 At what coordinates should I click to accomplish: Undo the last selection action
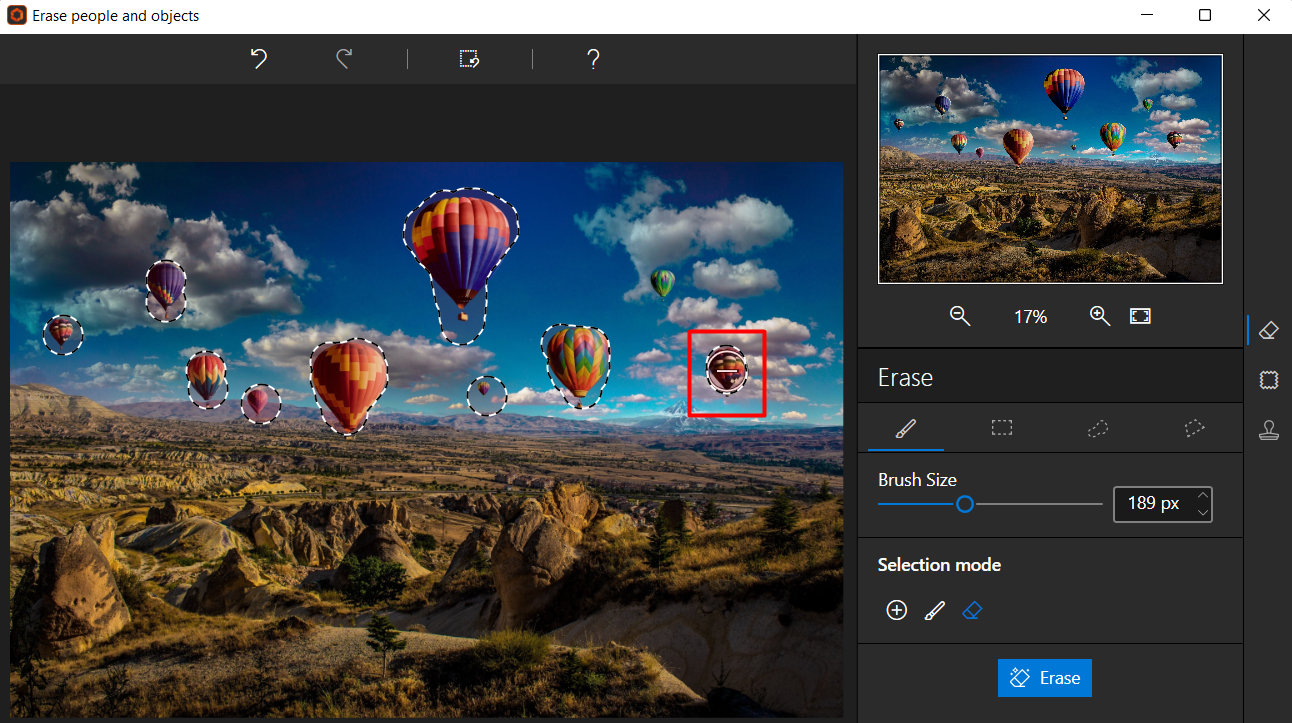click(259, 59)
